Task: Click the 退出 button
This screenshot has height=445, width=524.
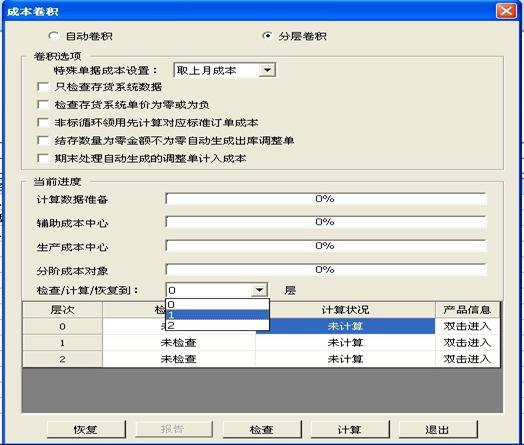Action: tap(437, 429)
